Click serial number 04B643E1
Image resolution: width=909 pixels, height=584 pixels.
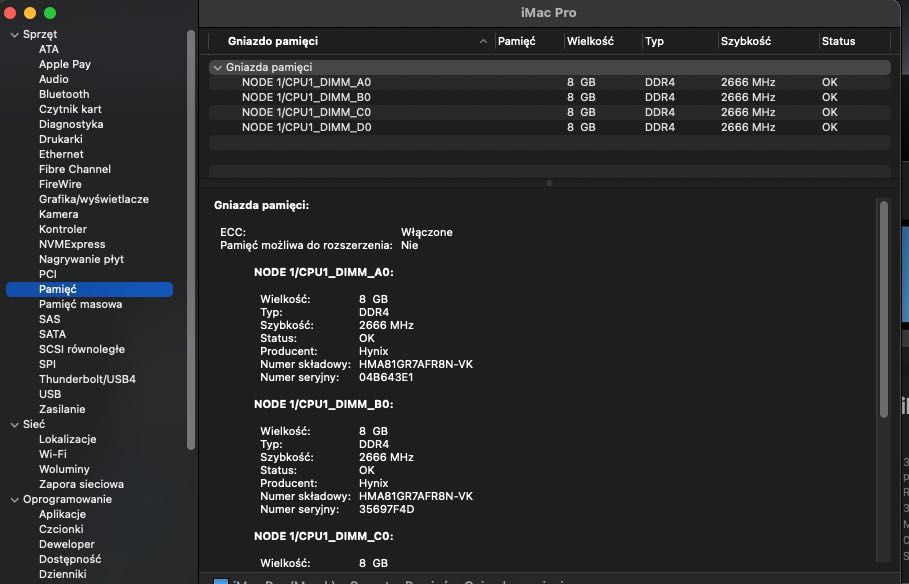pos(386,378)
